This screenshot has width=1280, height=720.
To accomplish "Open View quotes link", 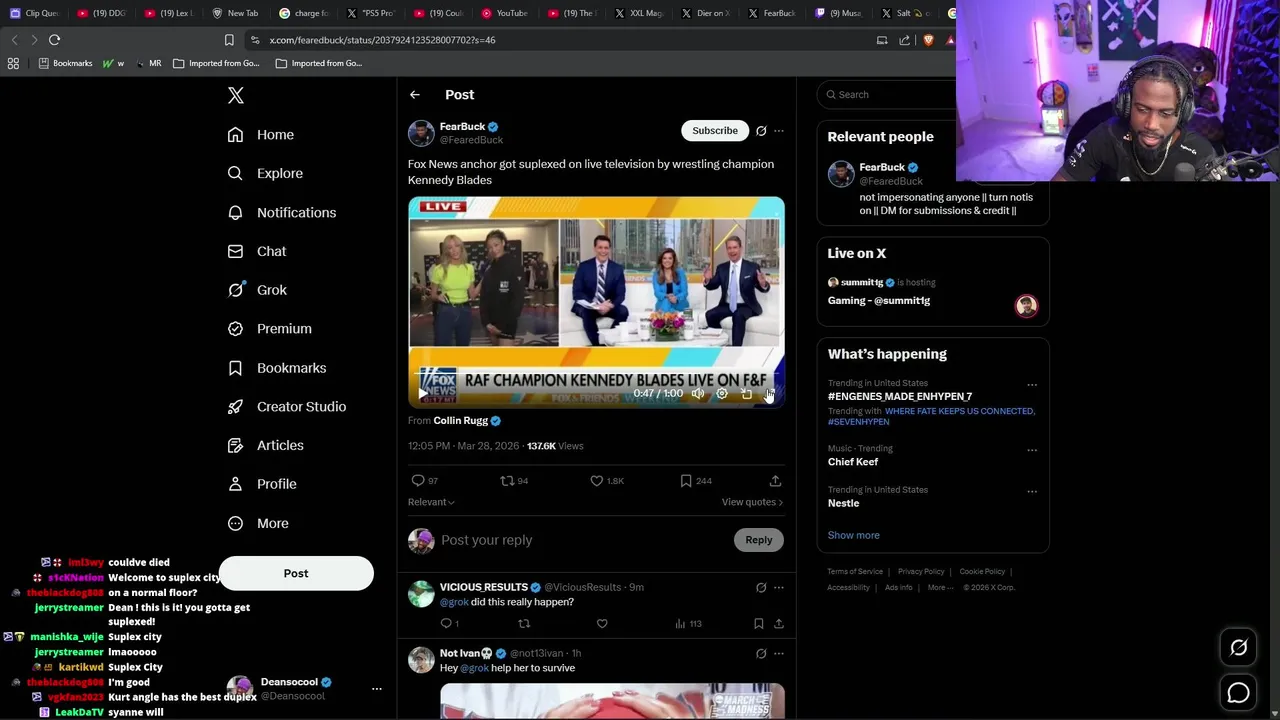I will pos(752,502).
